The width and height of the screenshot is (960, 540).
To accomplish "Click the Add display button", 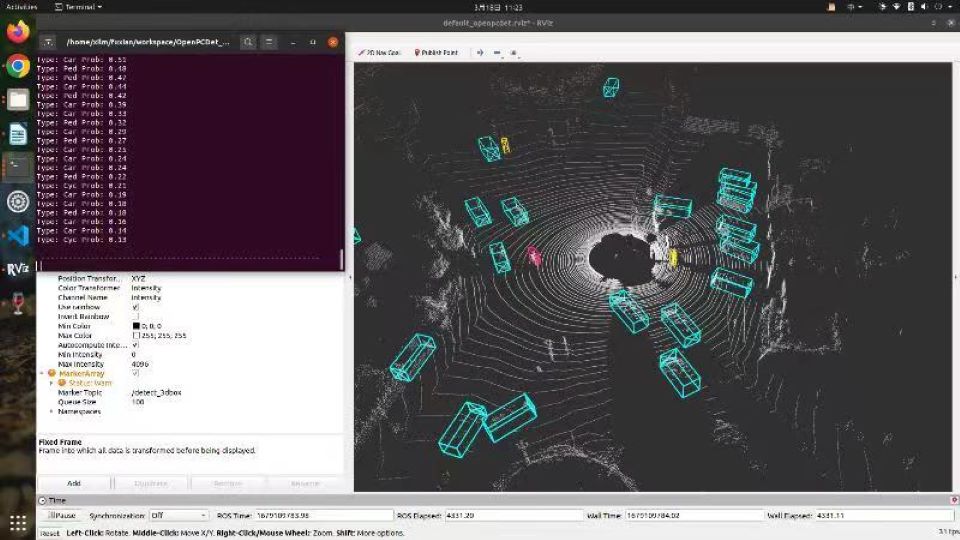I will pos(74,483).
